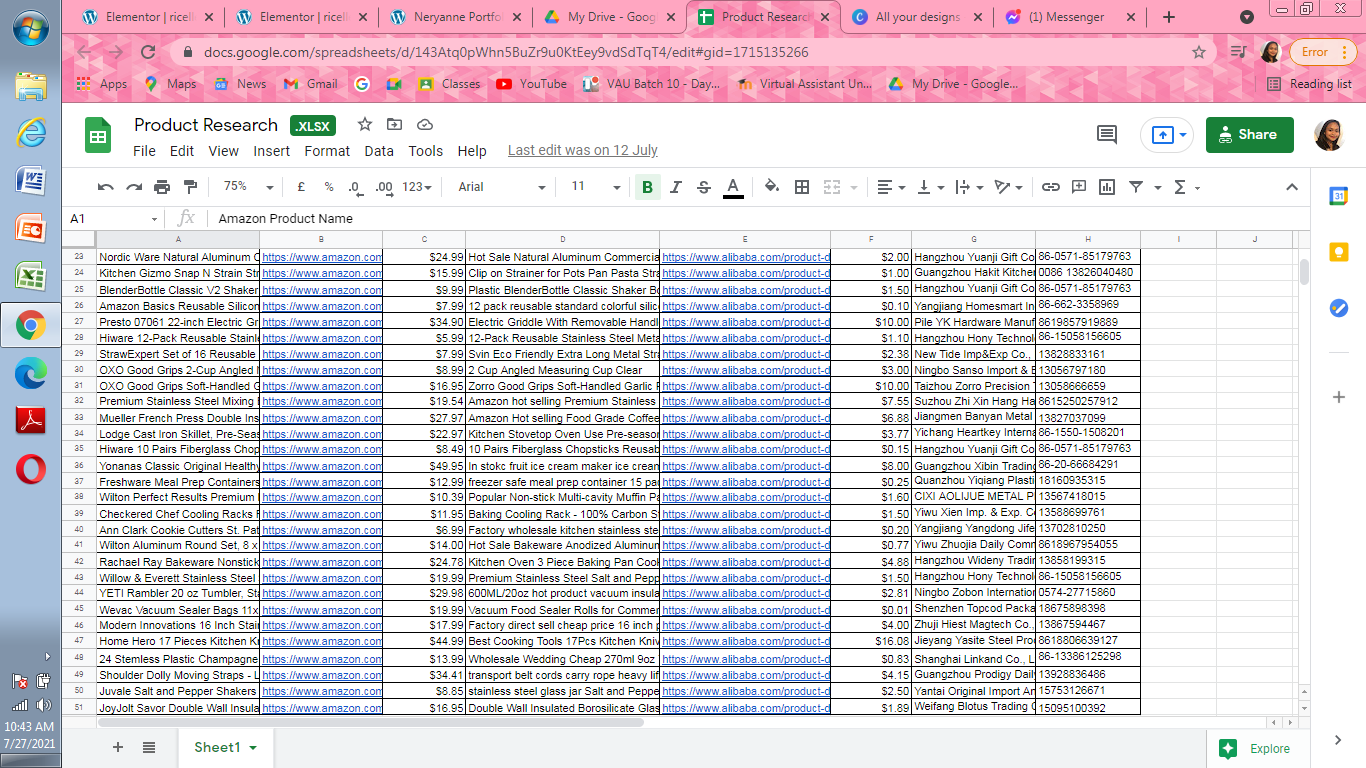The image size is (1366, 768).
Task: Get add-ons with plus icon in side panel
Action: 1339,397
